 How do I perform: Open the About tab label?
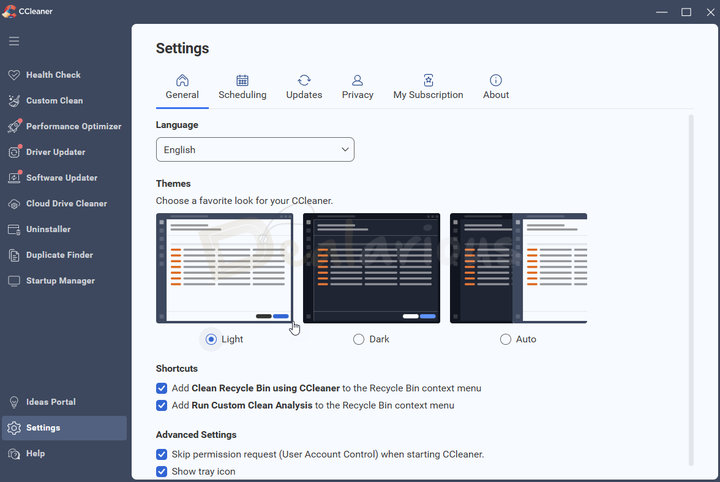click(496, 95)
